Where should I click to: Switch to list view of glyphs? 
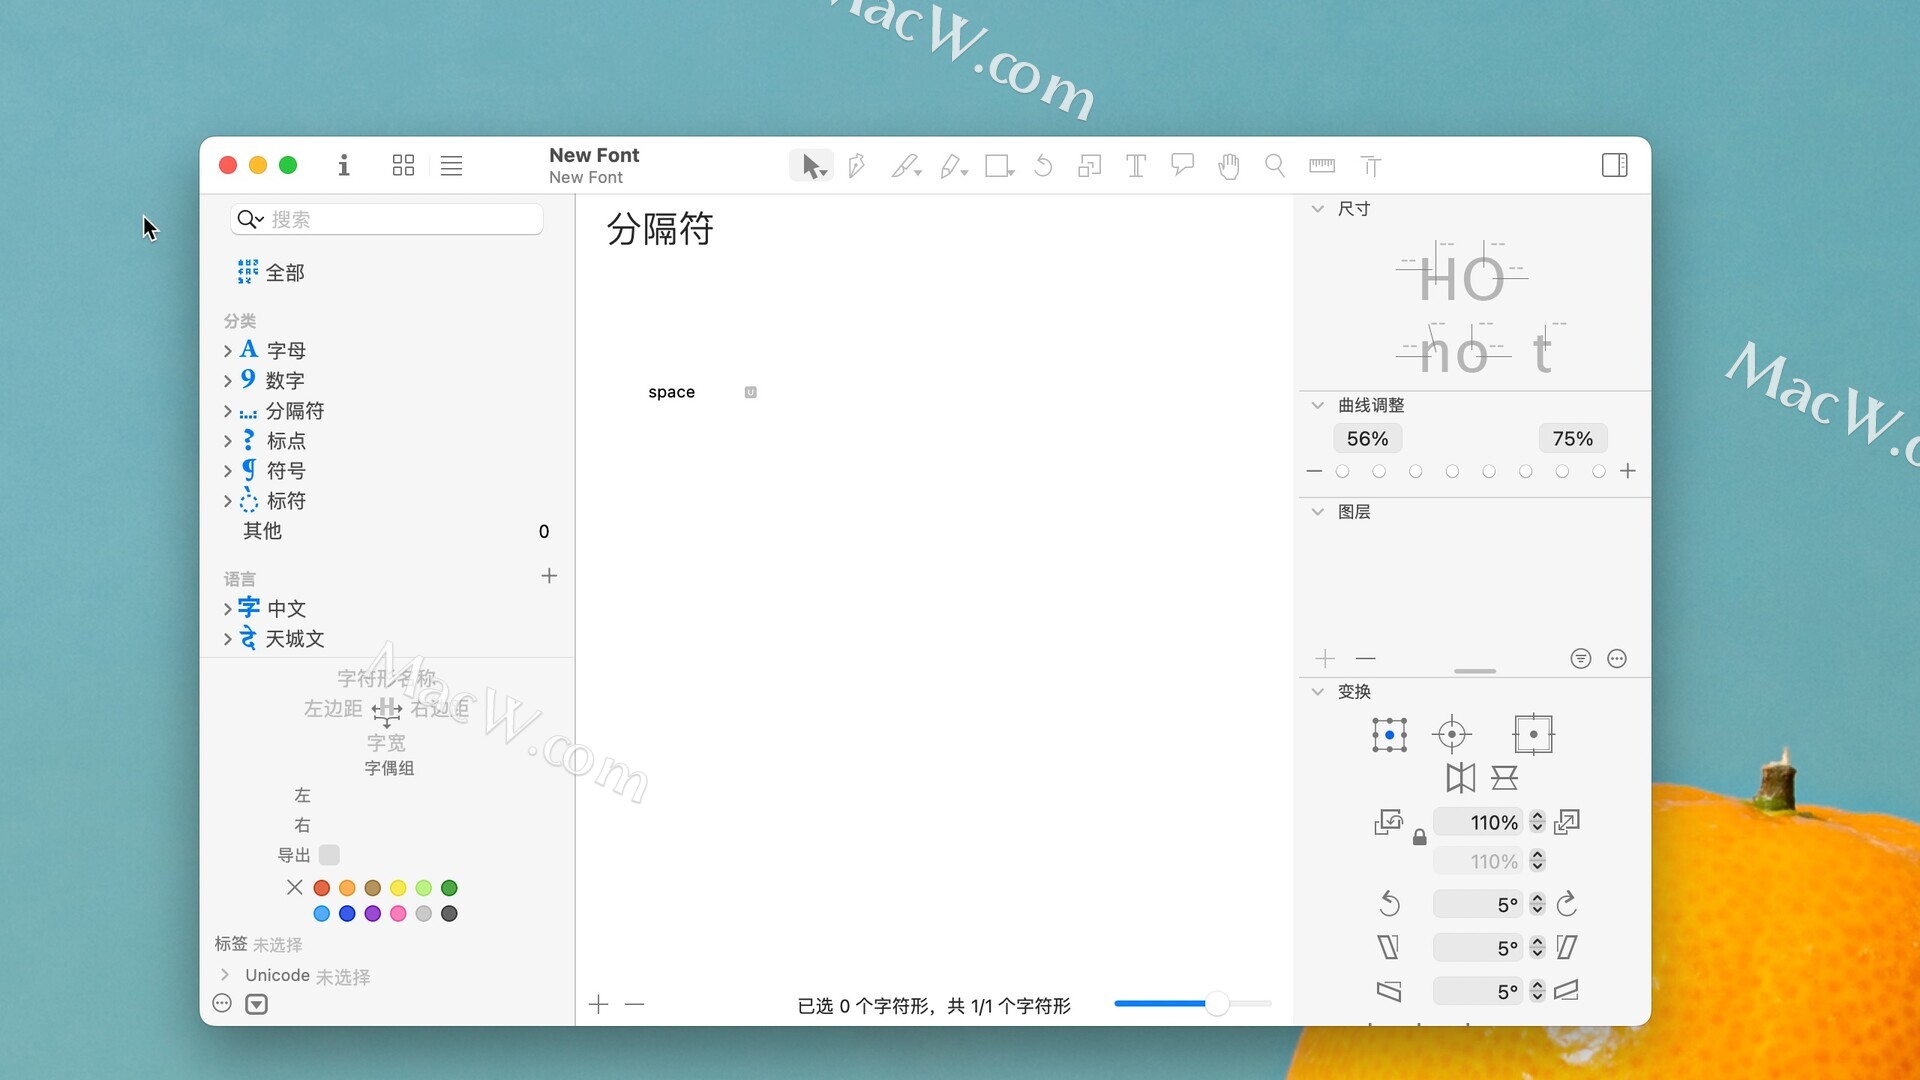pos(451,165)
